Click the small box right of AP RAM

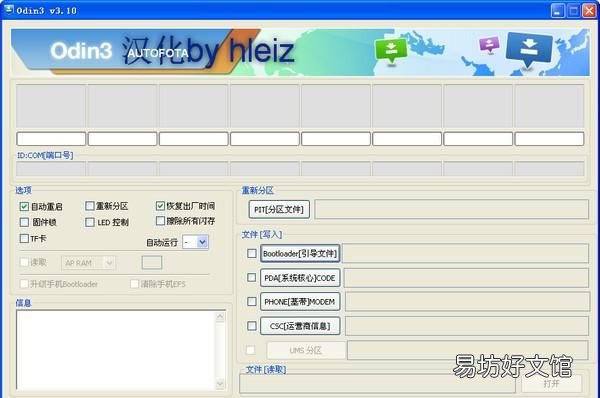[152, 263]
